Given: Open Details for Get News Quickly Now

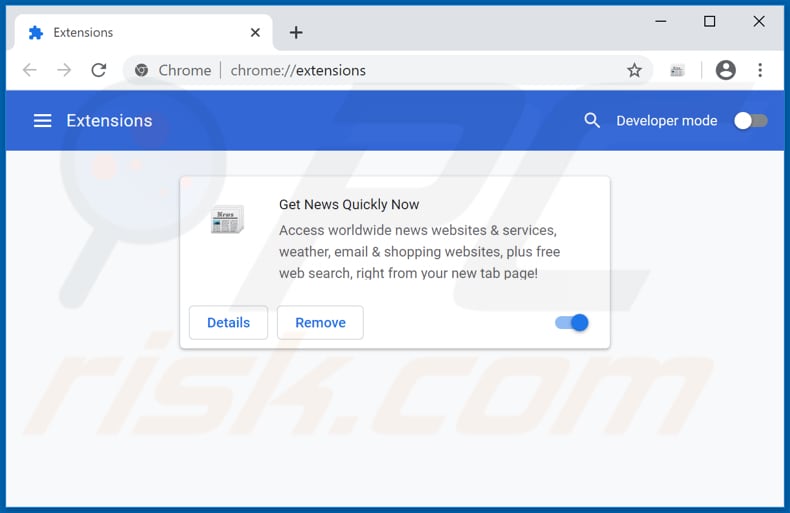Looking at the screenshot, I should (228, 323).
